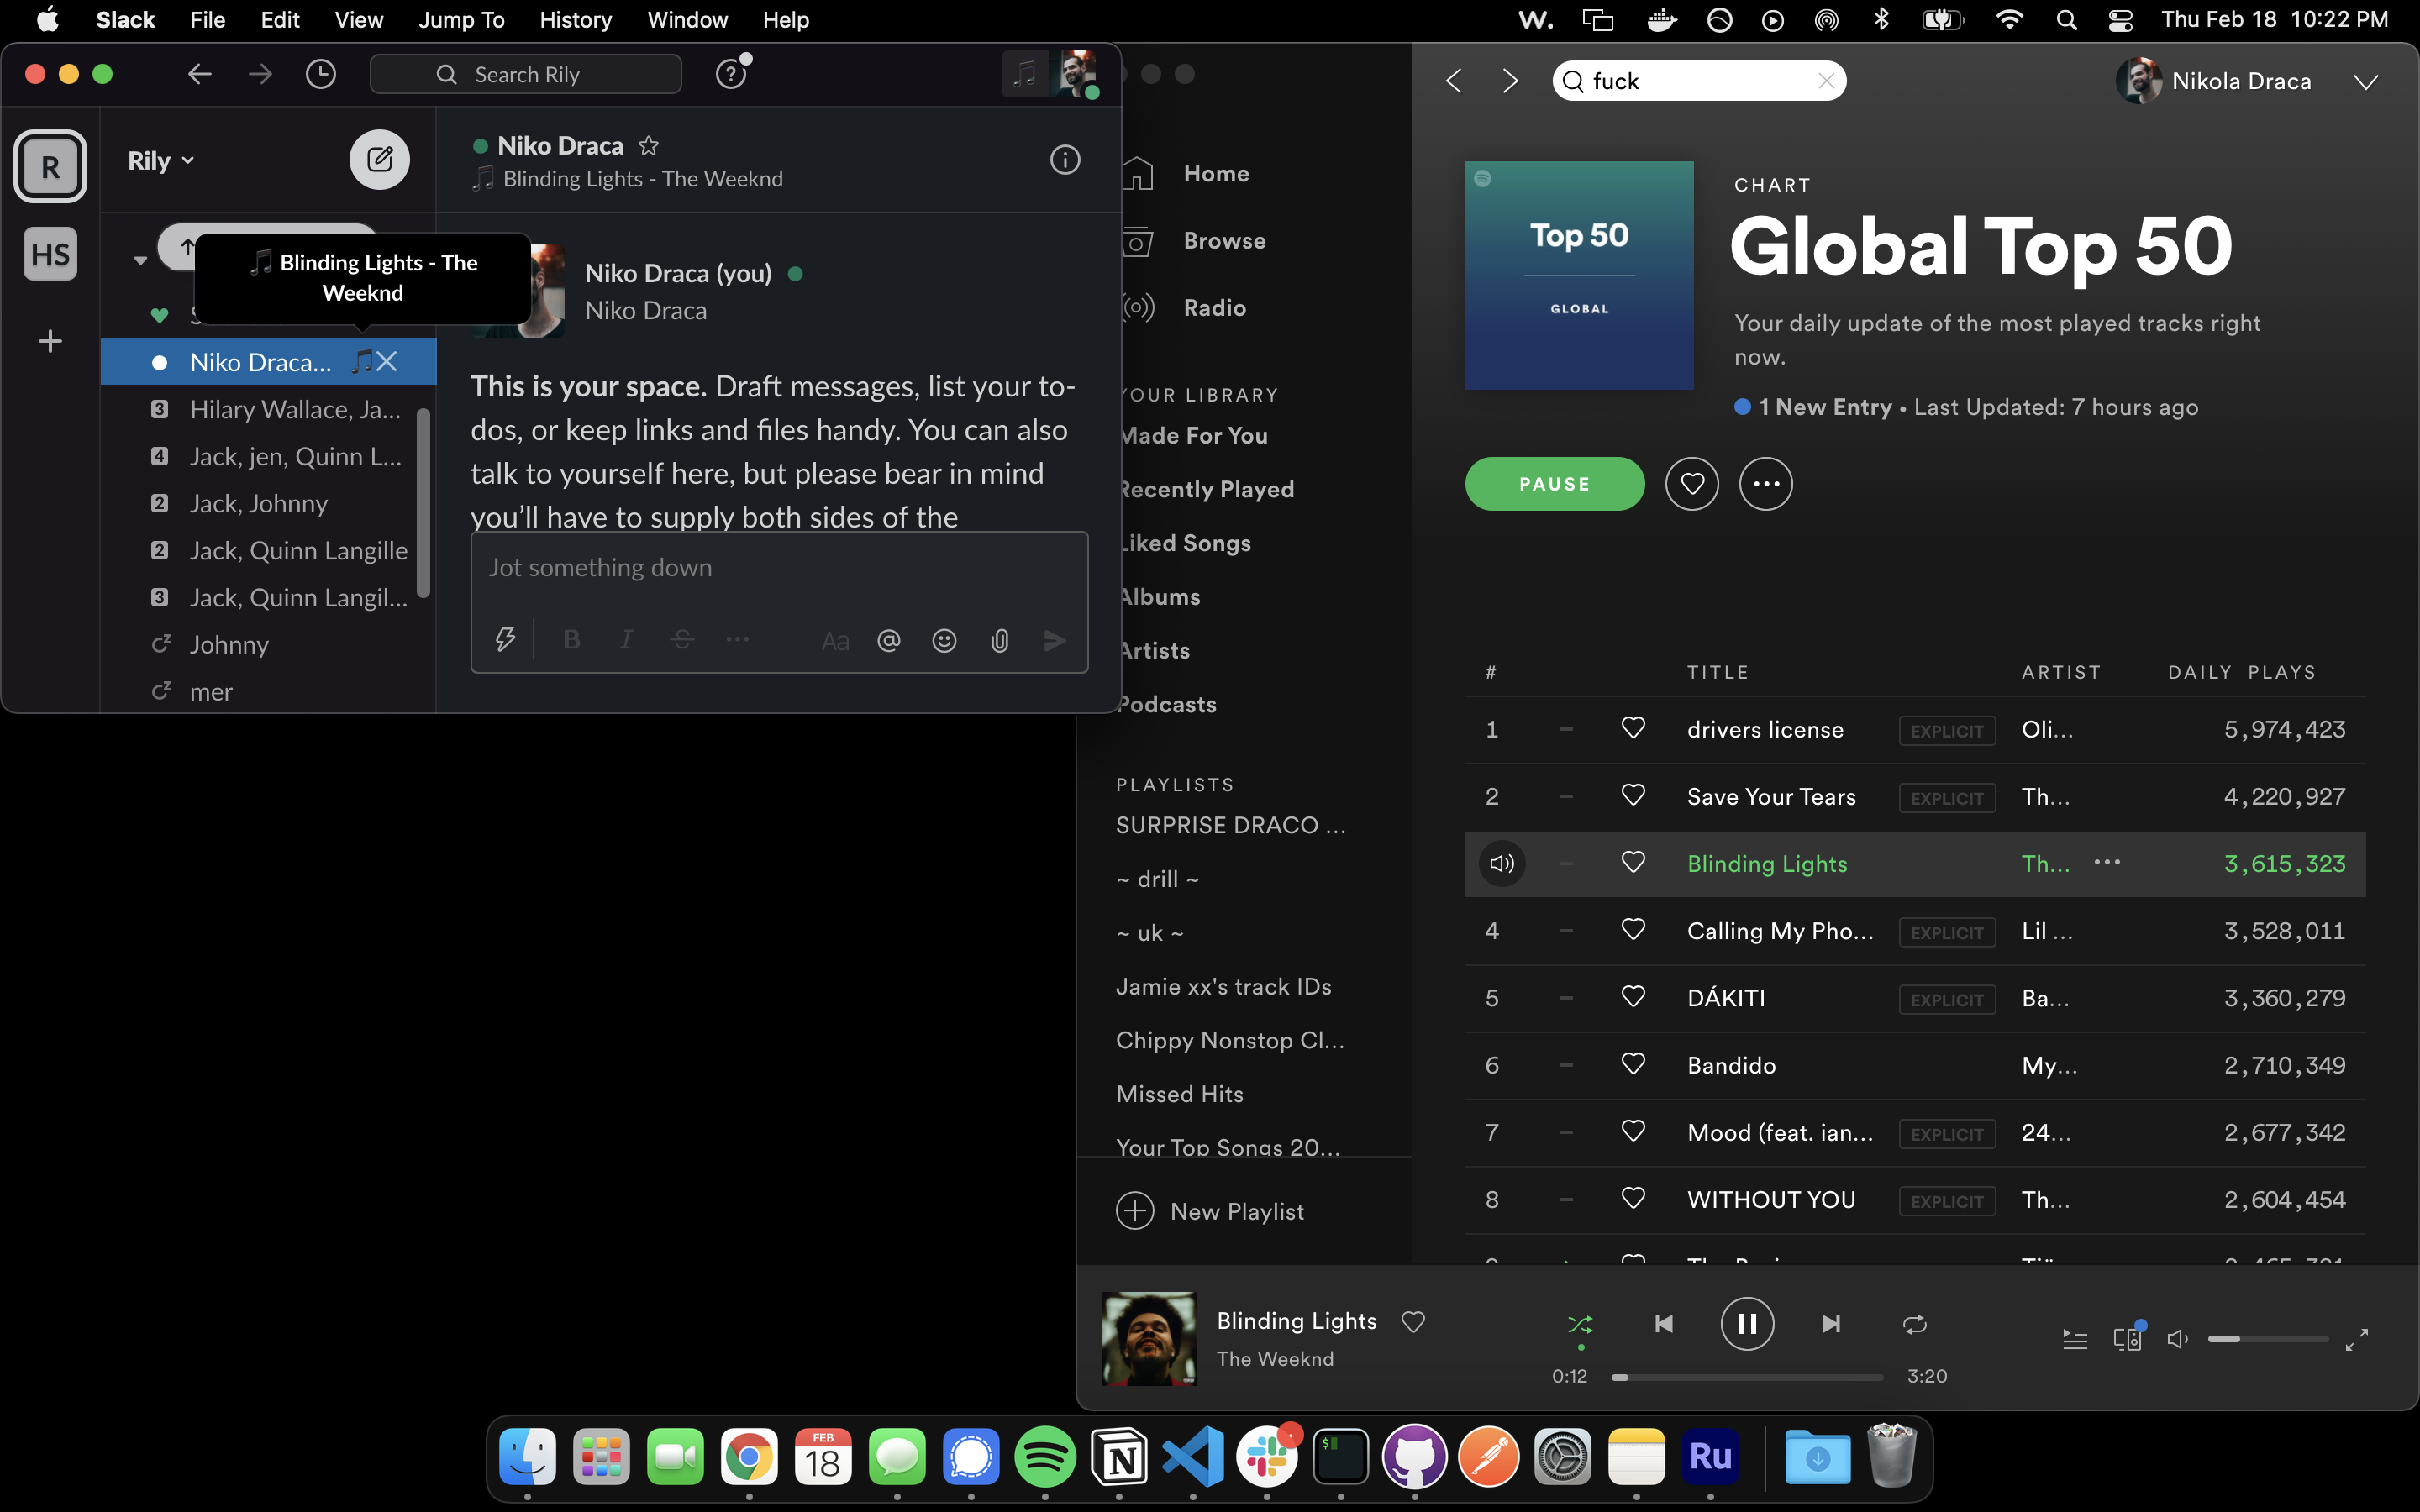Viewport: 2420px width, 1512px height.
Task: Open Spotify Radio page
Action: [x=1214, y=308]
